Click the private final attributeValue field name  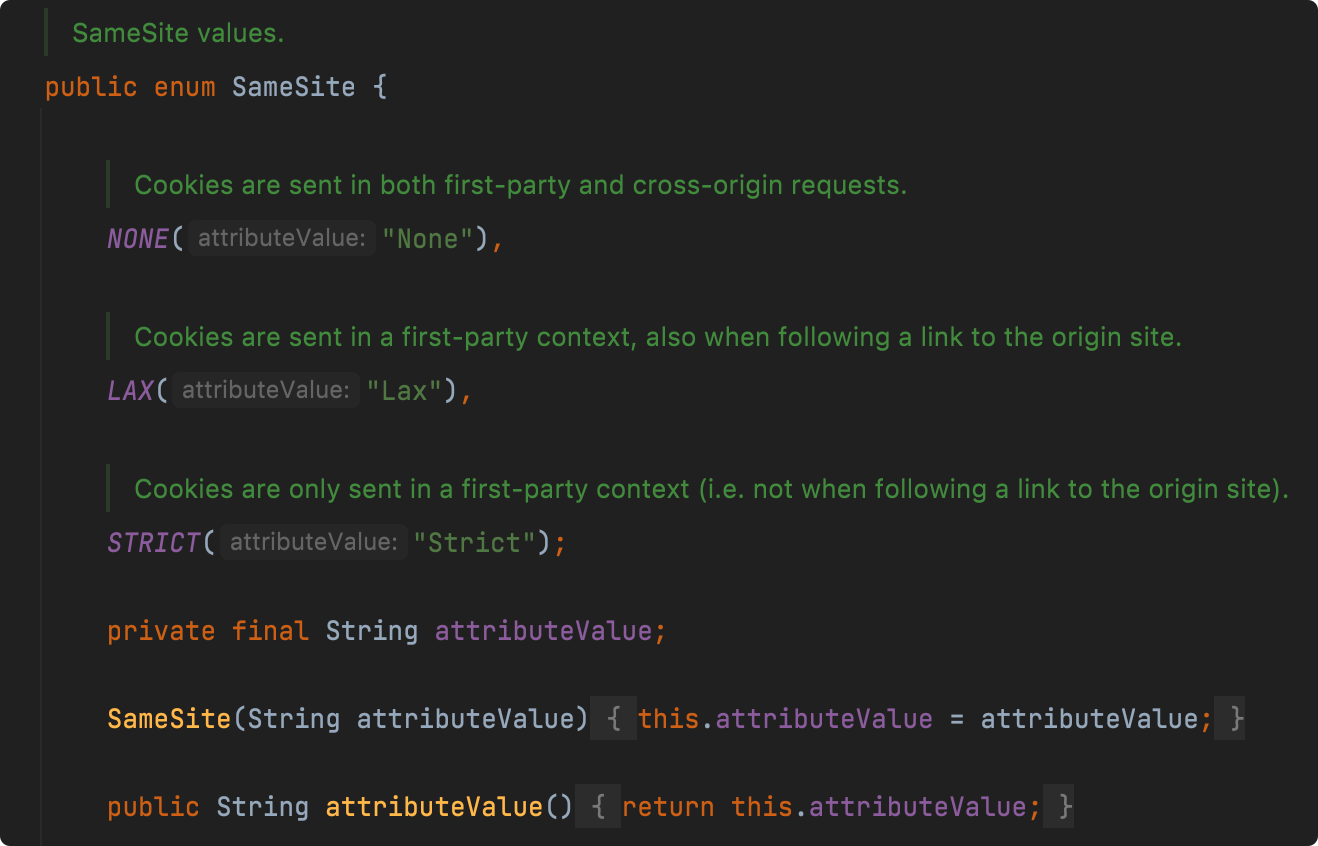pos(543,631)
